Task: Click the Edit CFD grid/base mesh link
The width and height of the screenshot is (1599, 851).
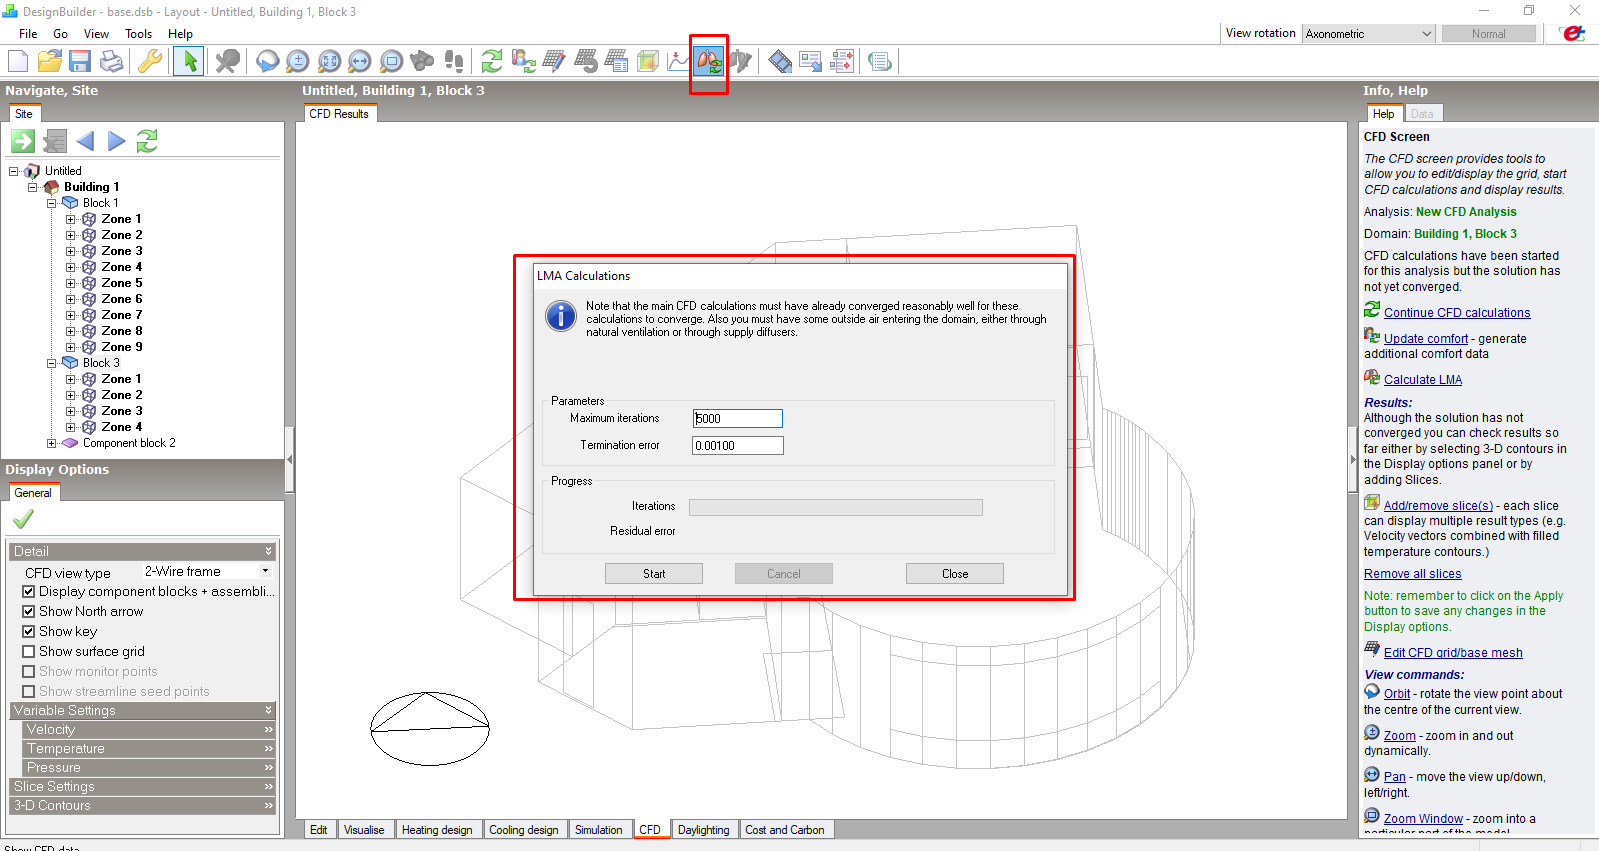Action: tap(1453, 653)
